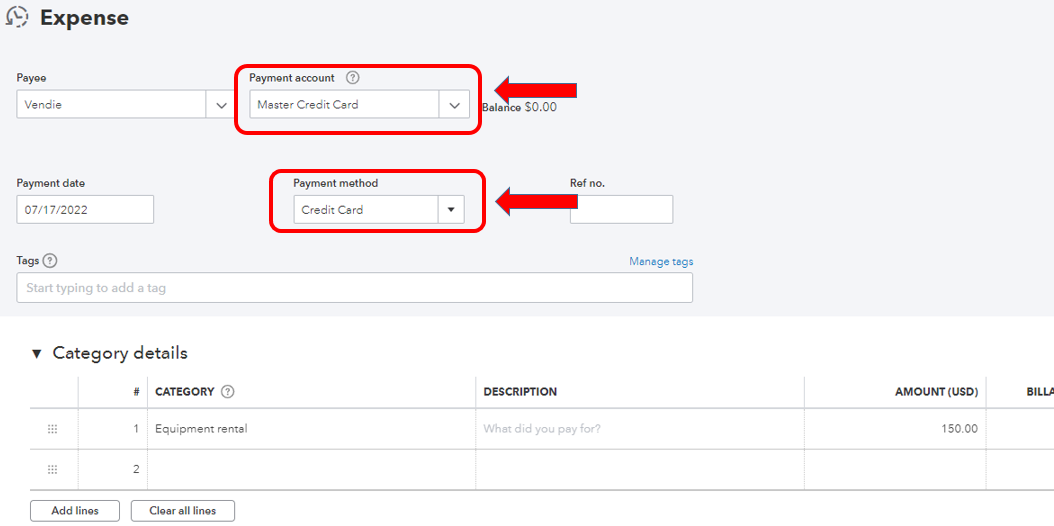Click the 150.00 amount cell
The width and height of the screenshot is (1054, 526).
[x=894, y=429]
